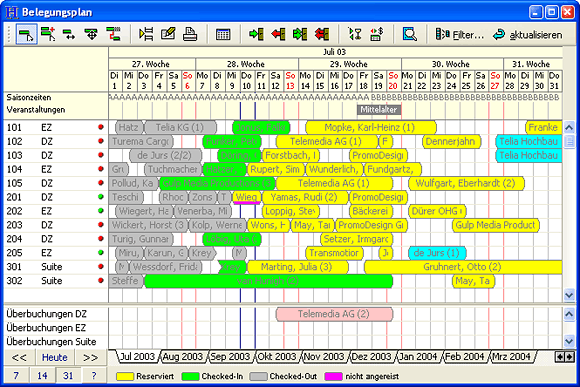Viewport: 580px width, 387px height.
Task: Jump to today with Heute button
Action: click(55, 357)
